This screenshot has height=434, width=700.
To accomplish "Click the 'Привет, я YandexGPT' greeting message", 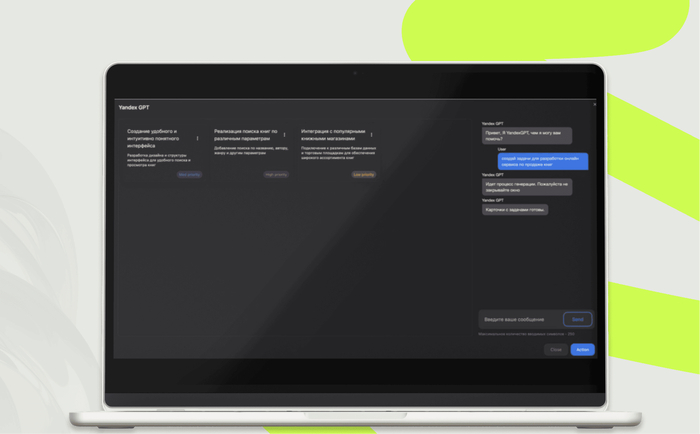I will 526,135.
